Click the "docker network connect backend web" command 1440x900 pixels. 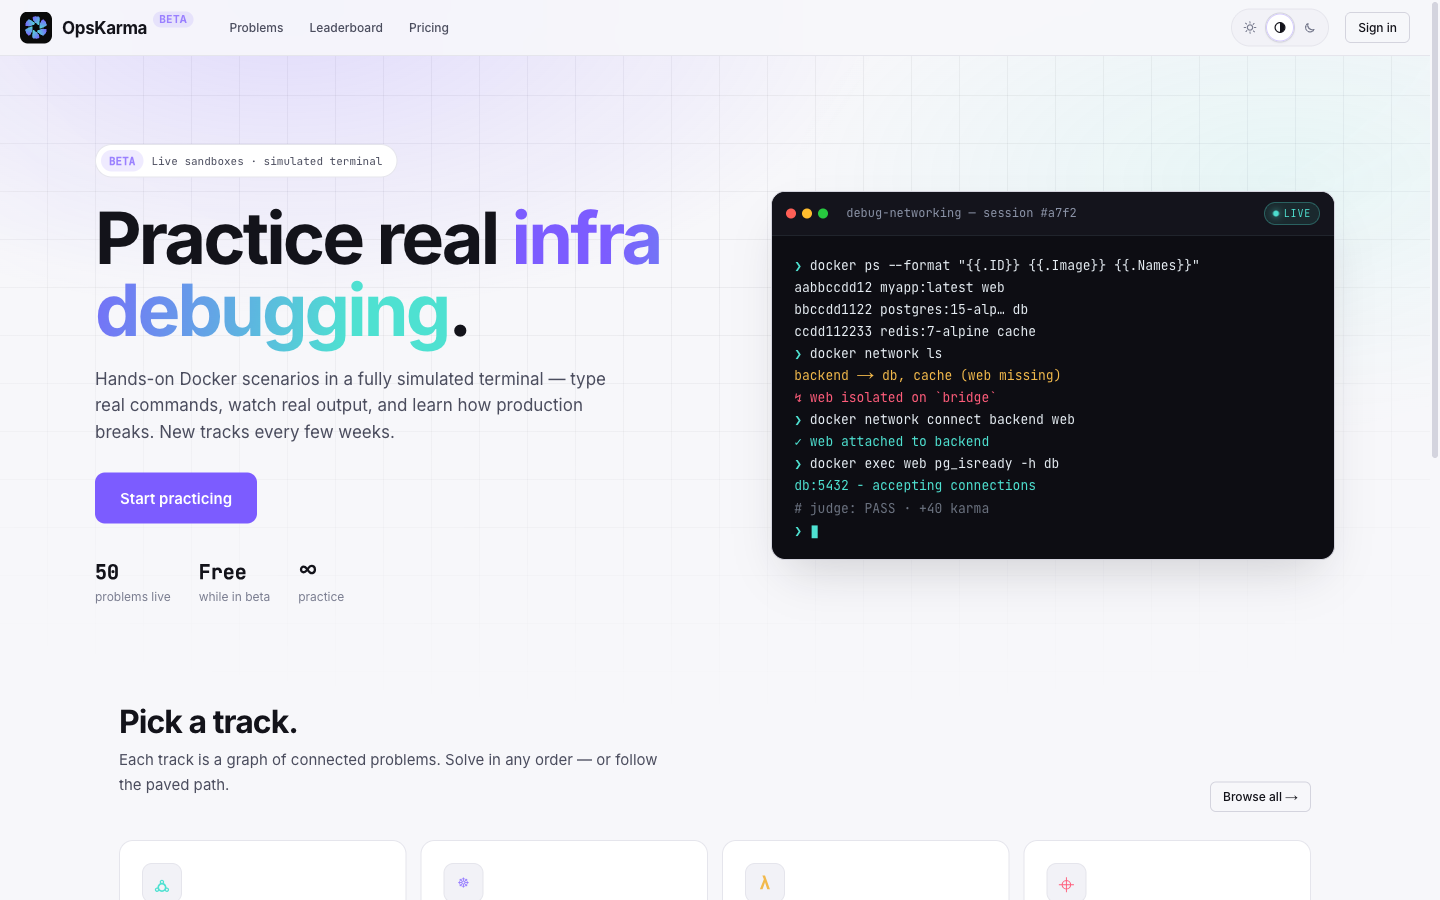point(934,420)
